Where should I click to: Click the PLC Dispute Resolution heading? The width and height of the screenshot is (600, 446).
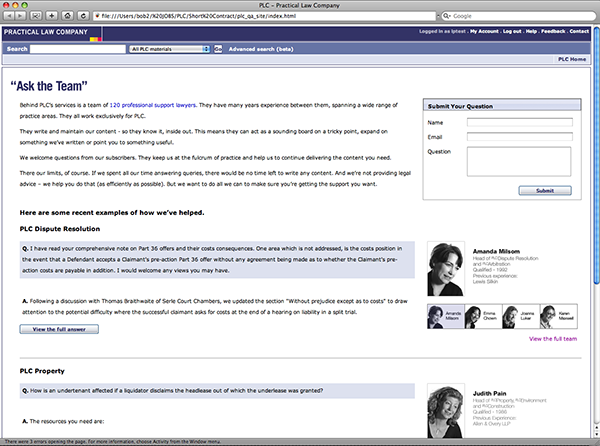(60, 229)
